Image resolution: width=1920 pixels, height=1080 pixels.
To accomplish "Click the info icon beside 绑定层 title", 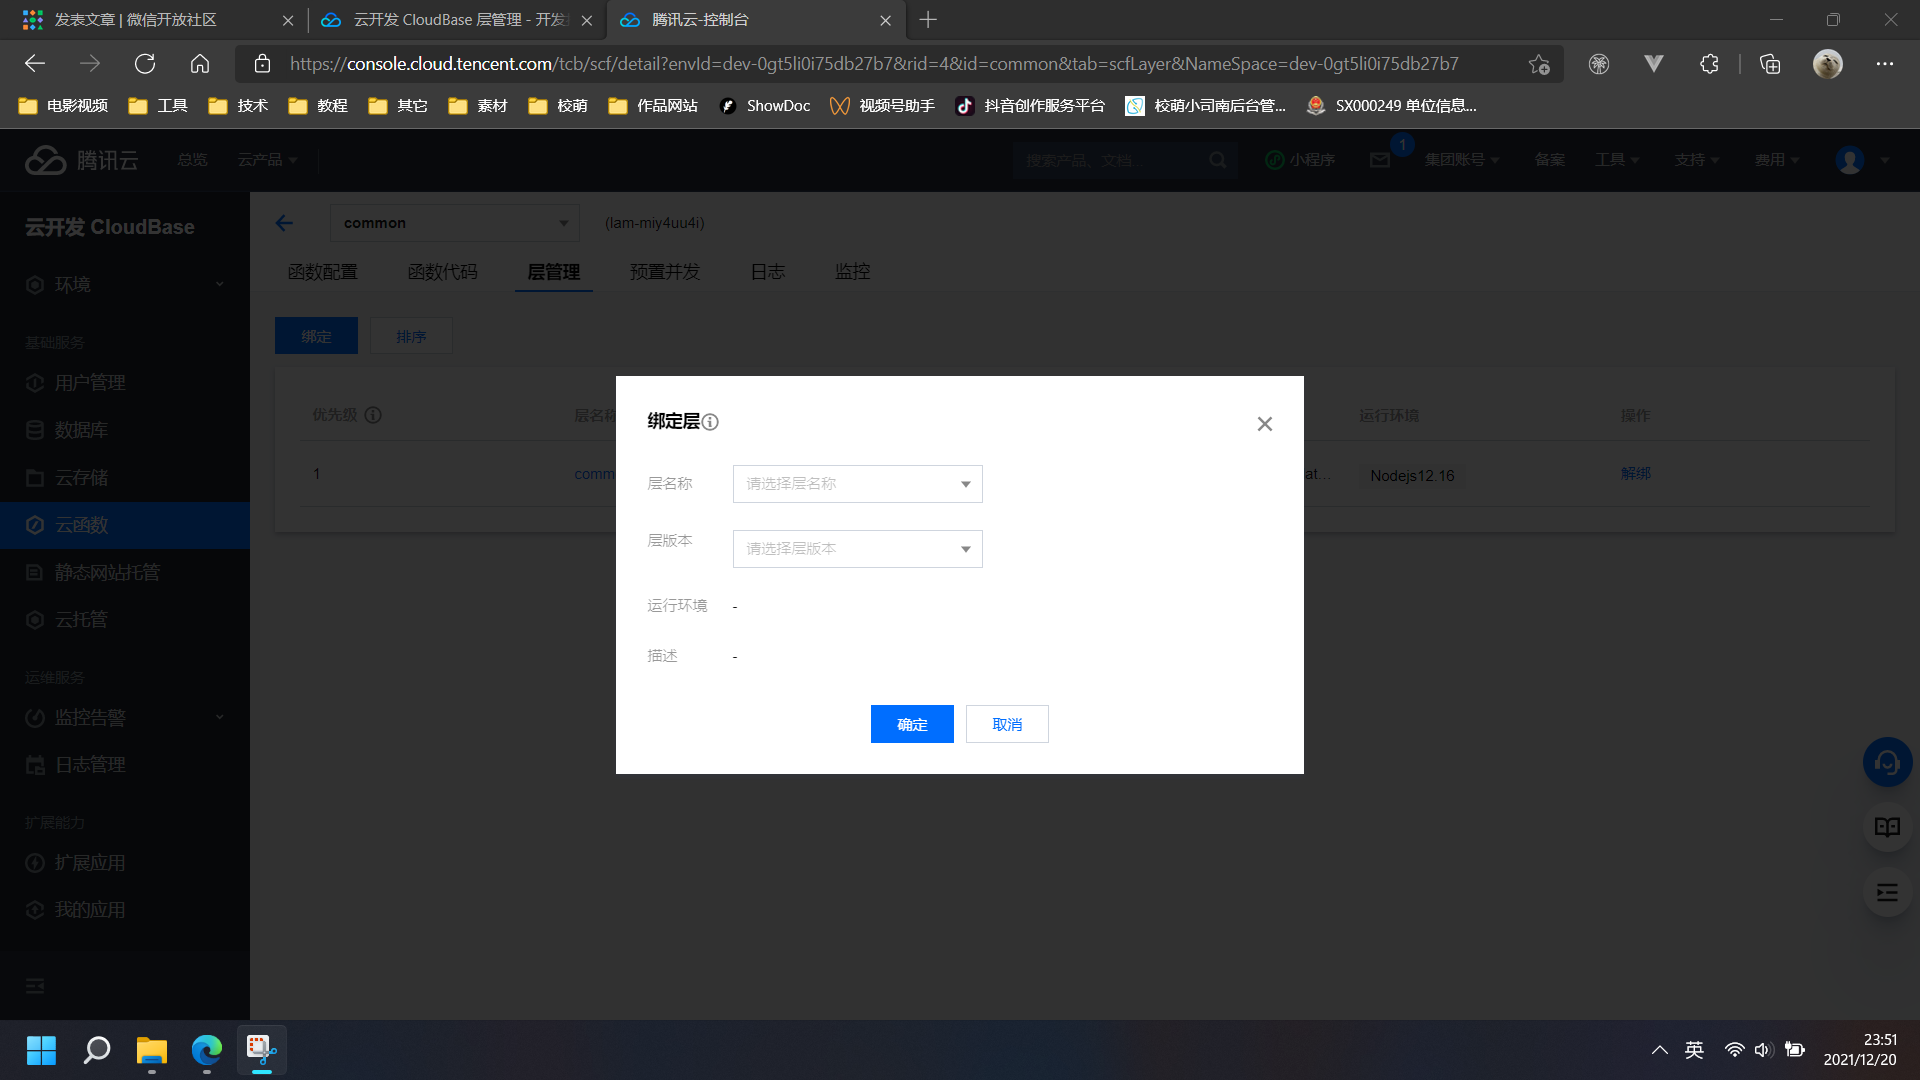I will point(710,422).
